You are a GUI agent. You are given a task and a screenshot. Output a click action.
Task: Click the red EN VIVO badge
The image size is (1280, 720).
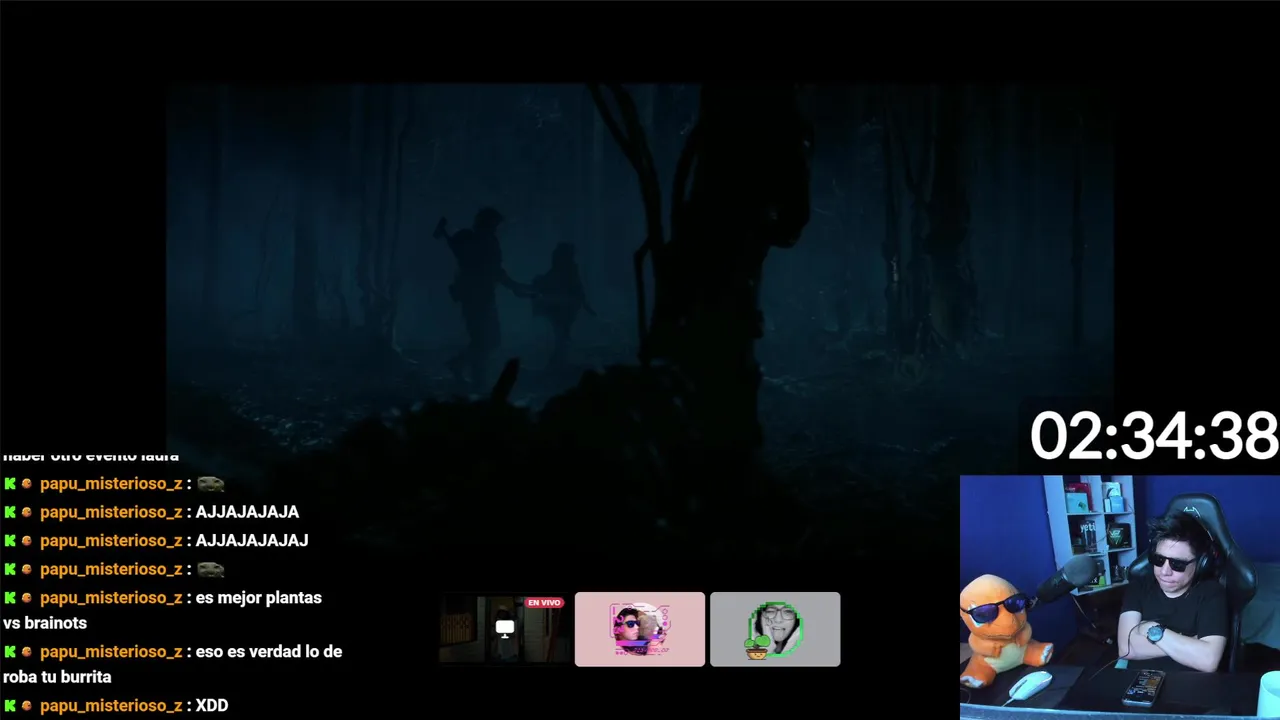[544, 603]
